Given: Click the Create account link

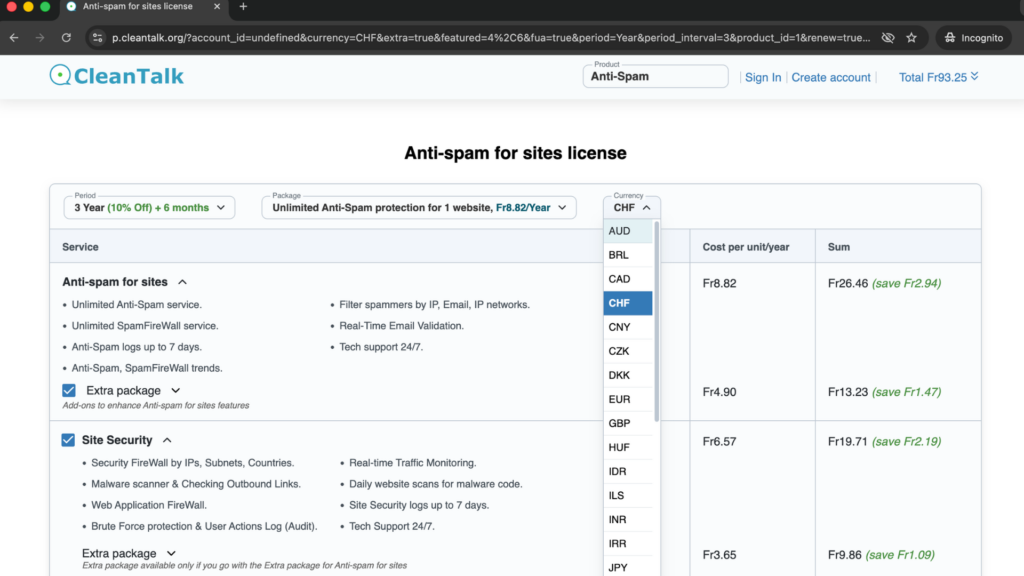Looking at the screenshot, I should (831, 77).
